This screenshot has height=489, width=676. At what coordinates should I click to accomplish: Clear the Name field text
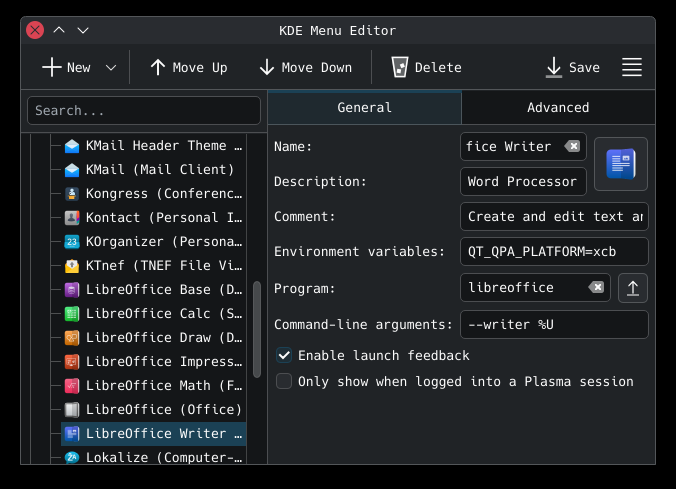tap(572, 146)
